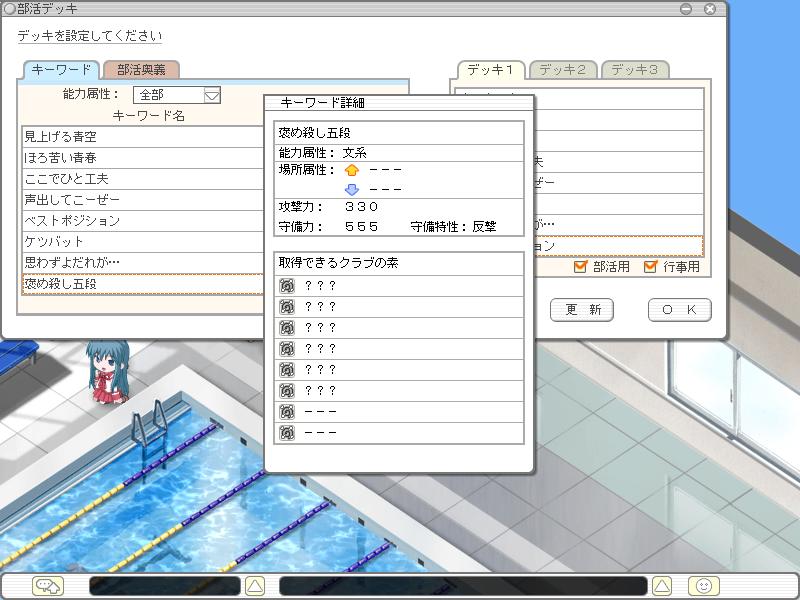Click the 更新 button

[582, 310]
